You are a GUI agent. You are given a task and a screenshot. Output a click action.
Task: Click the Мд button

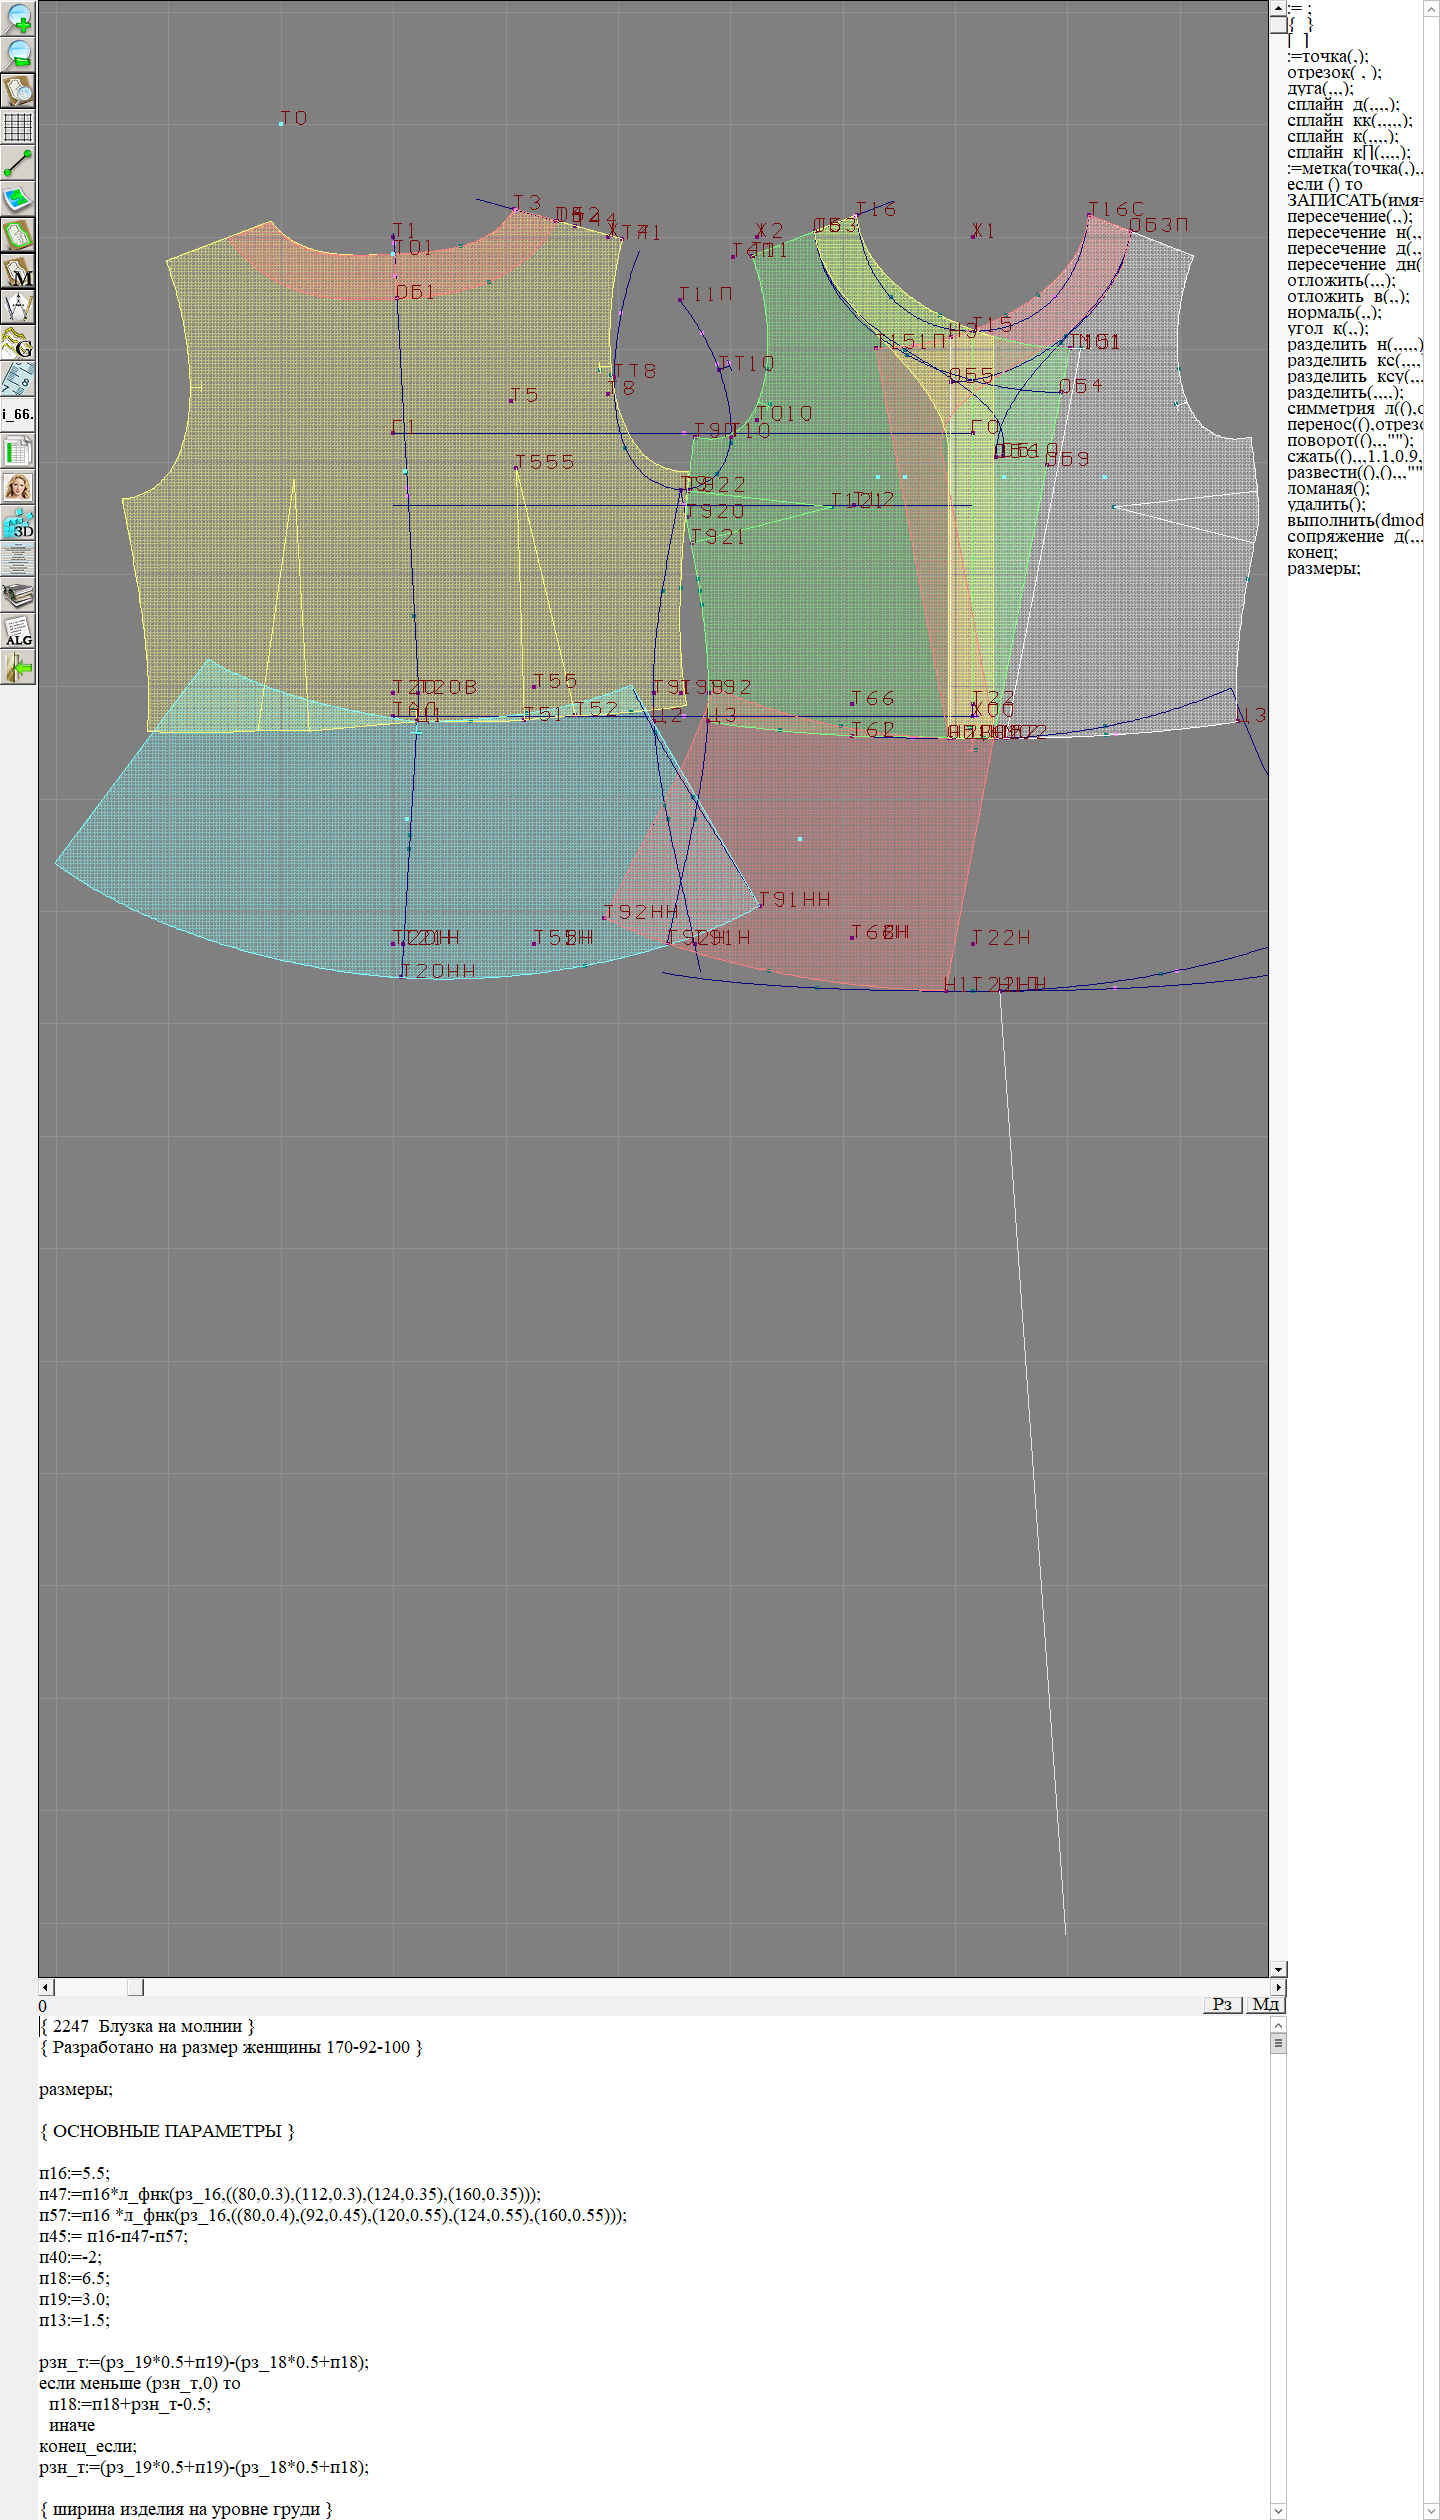tap(1264, 2004)
